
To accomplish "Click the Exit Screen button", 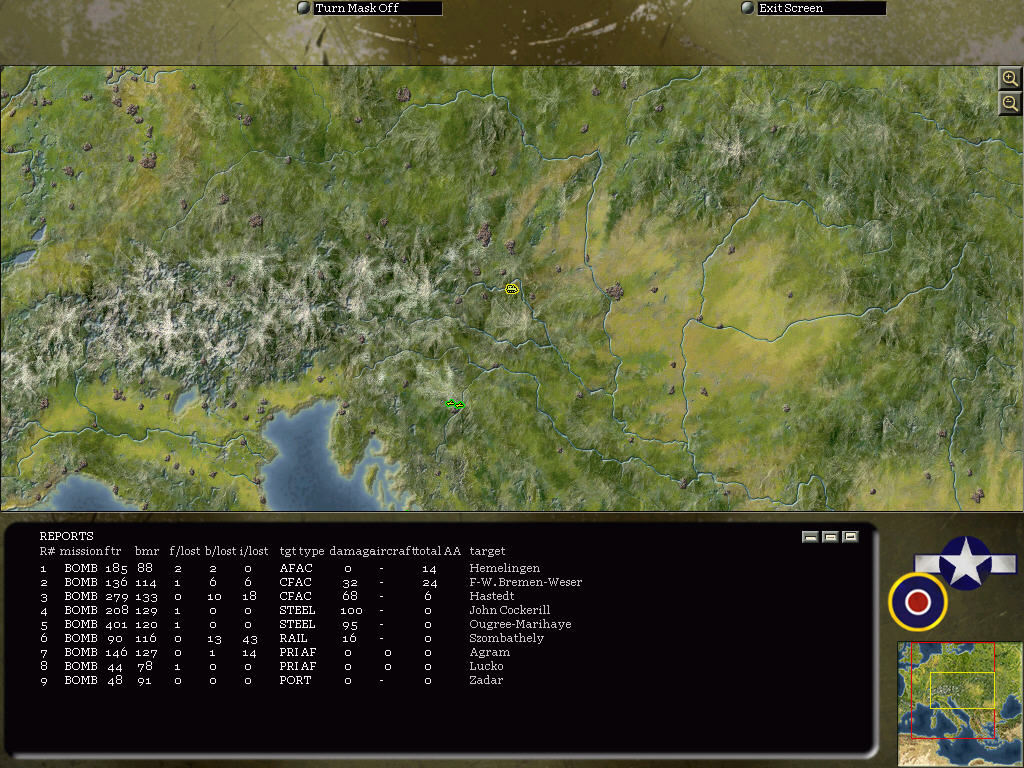I will click(814, 8).
